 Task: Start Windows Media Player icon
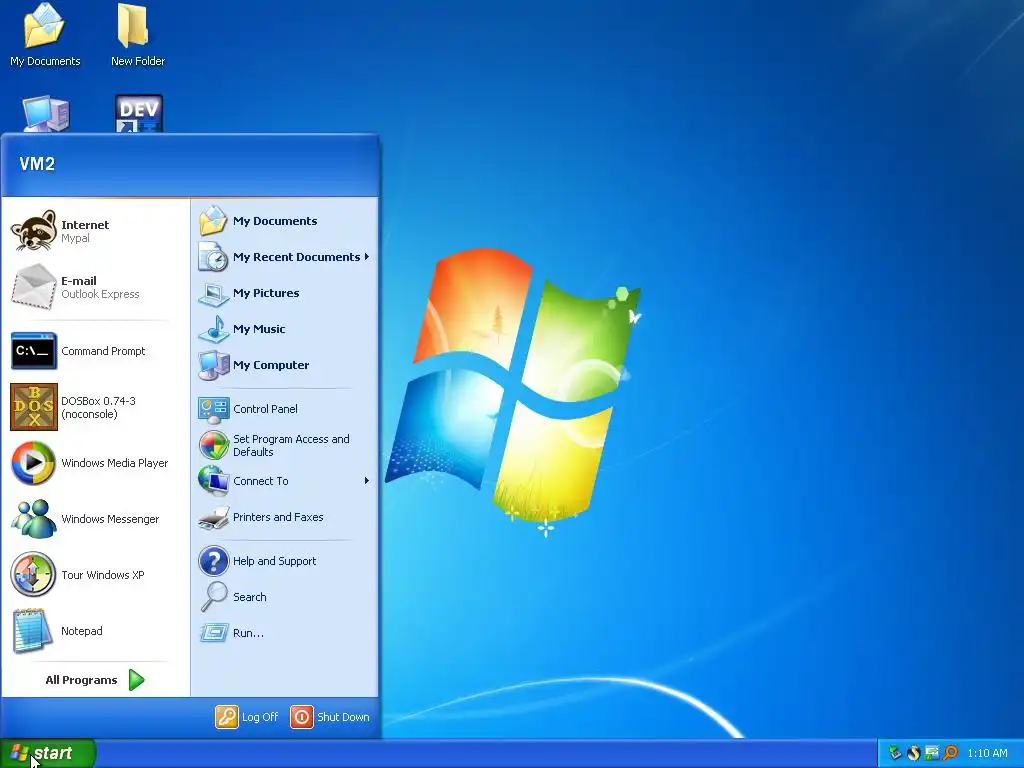tap(33, 463)
